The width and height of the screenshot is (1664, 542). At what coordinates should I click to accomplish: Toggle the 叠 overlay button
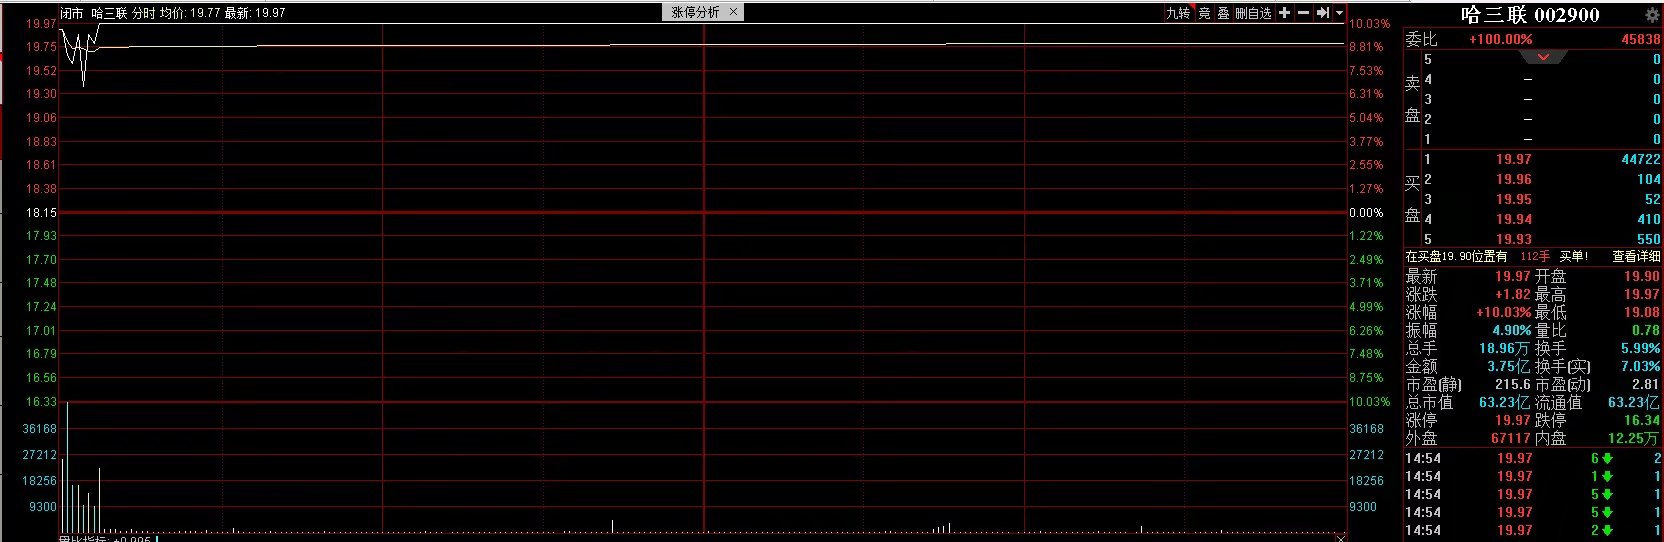tap(1222, 13)
